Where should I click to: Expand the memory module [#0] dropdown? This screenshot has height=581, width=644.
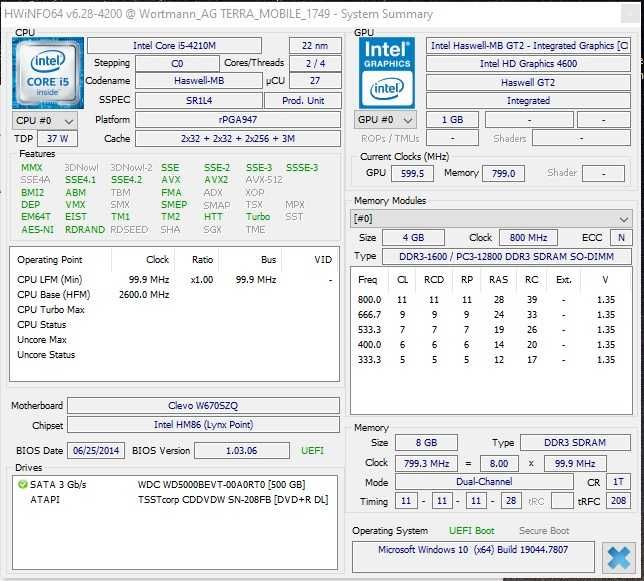coord(491,219)
